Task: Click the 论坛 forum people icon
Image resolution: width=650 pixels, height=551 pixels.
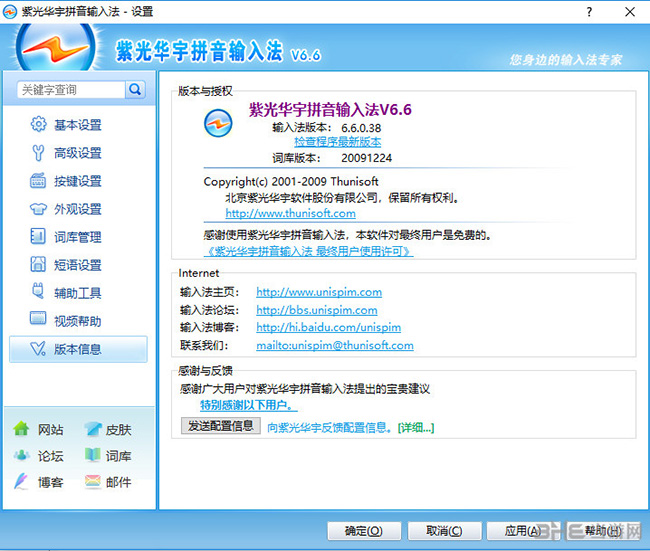Action: [22, 455]
